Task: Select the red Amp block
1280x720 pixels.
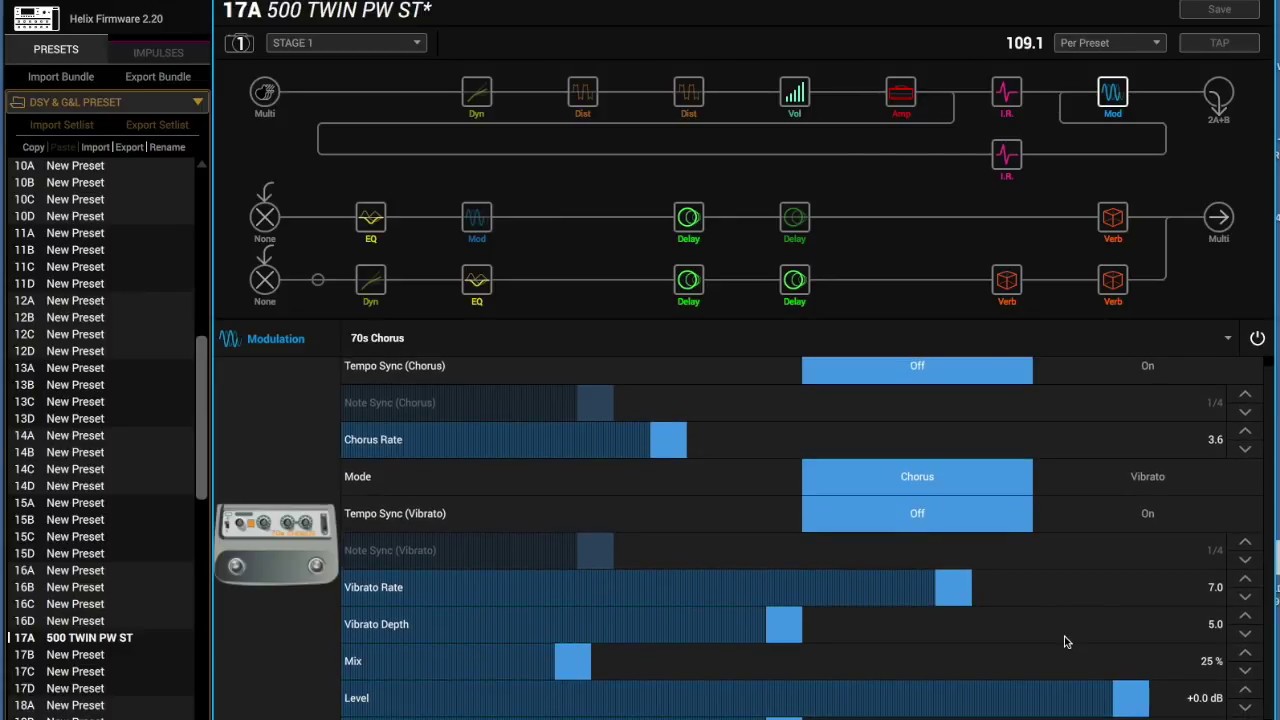Action: 901,93
